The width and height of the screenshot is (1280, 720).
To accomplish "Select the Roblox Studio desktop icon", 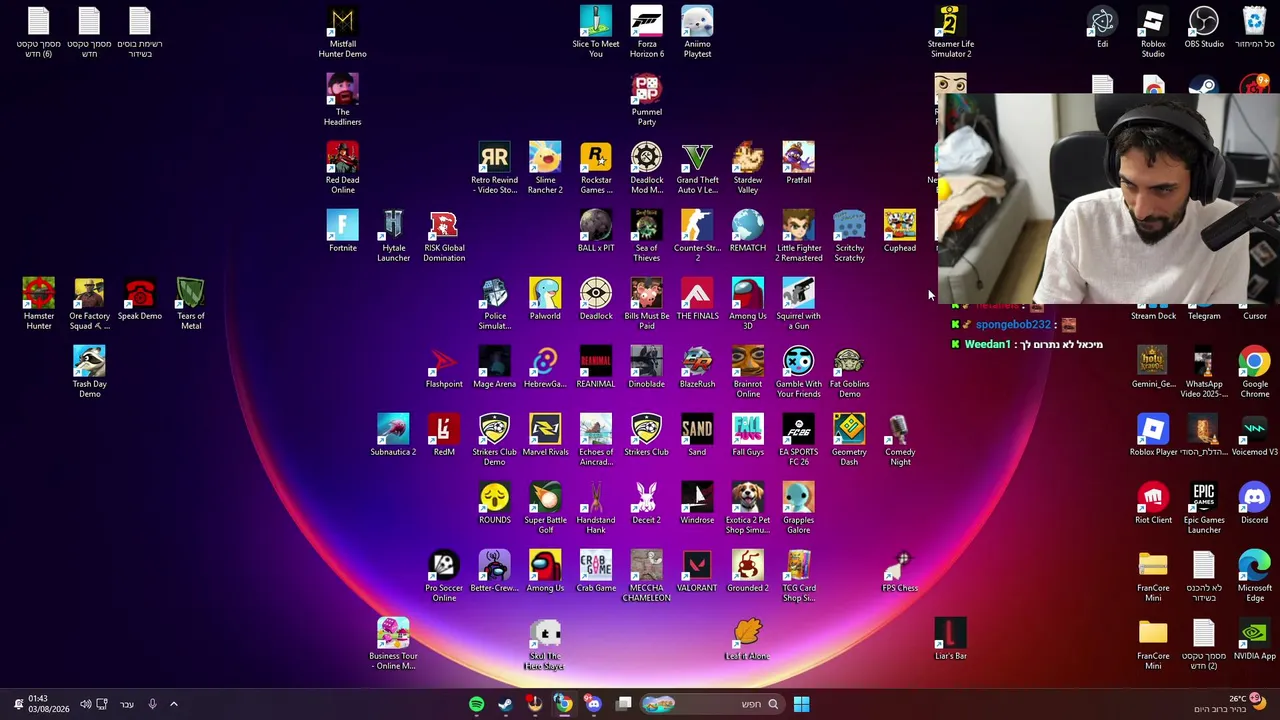I will [1153, 32].
